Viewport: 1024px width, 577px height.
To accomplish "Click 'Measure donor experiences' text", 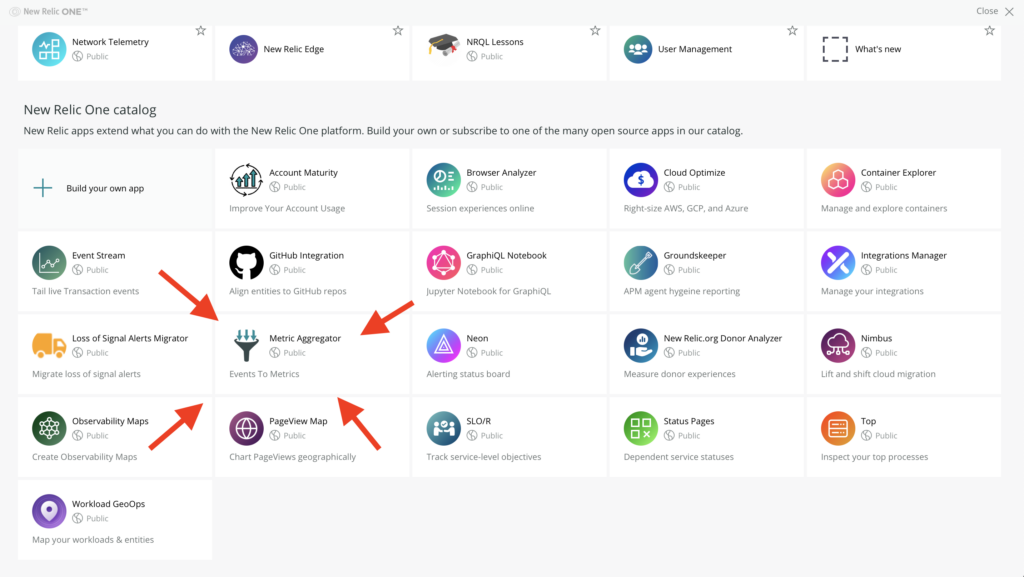I will click(x=679, y=374).
